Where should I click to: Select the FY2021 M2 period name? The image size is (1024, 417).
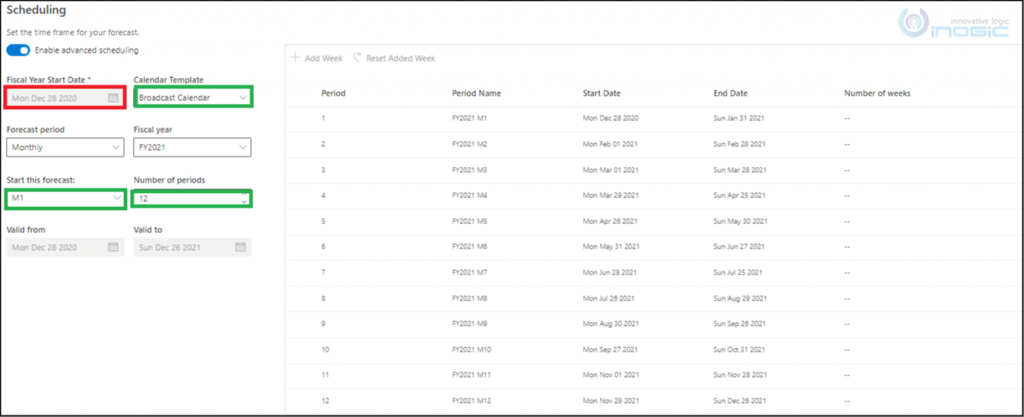click(470, 144)
